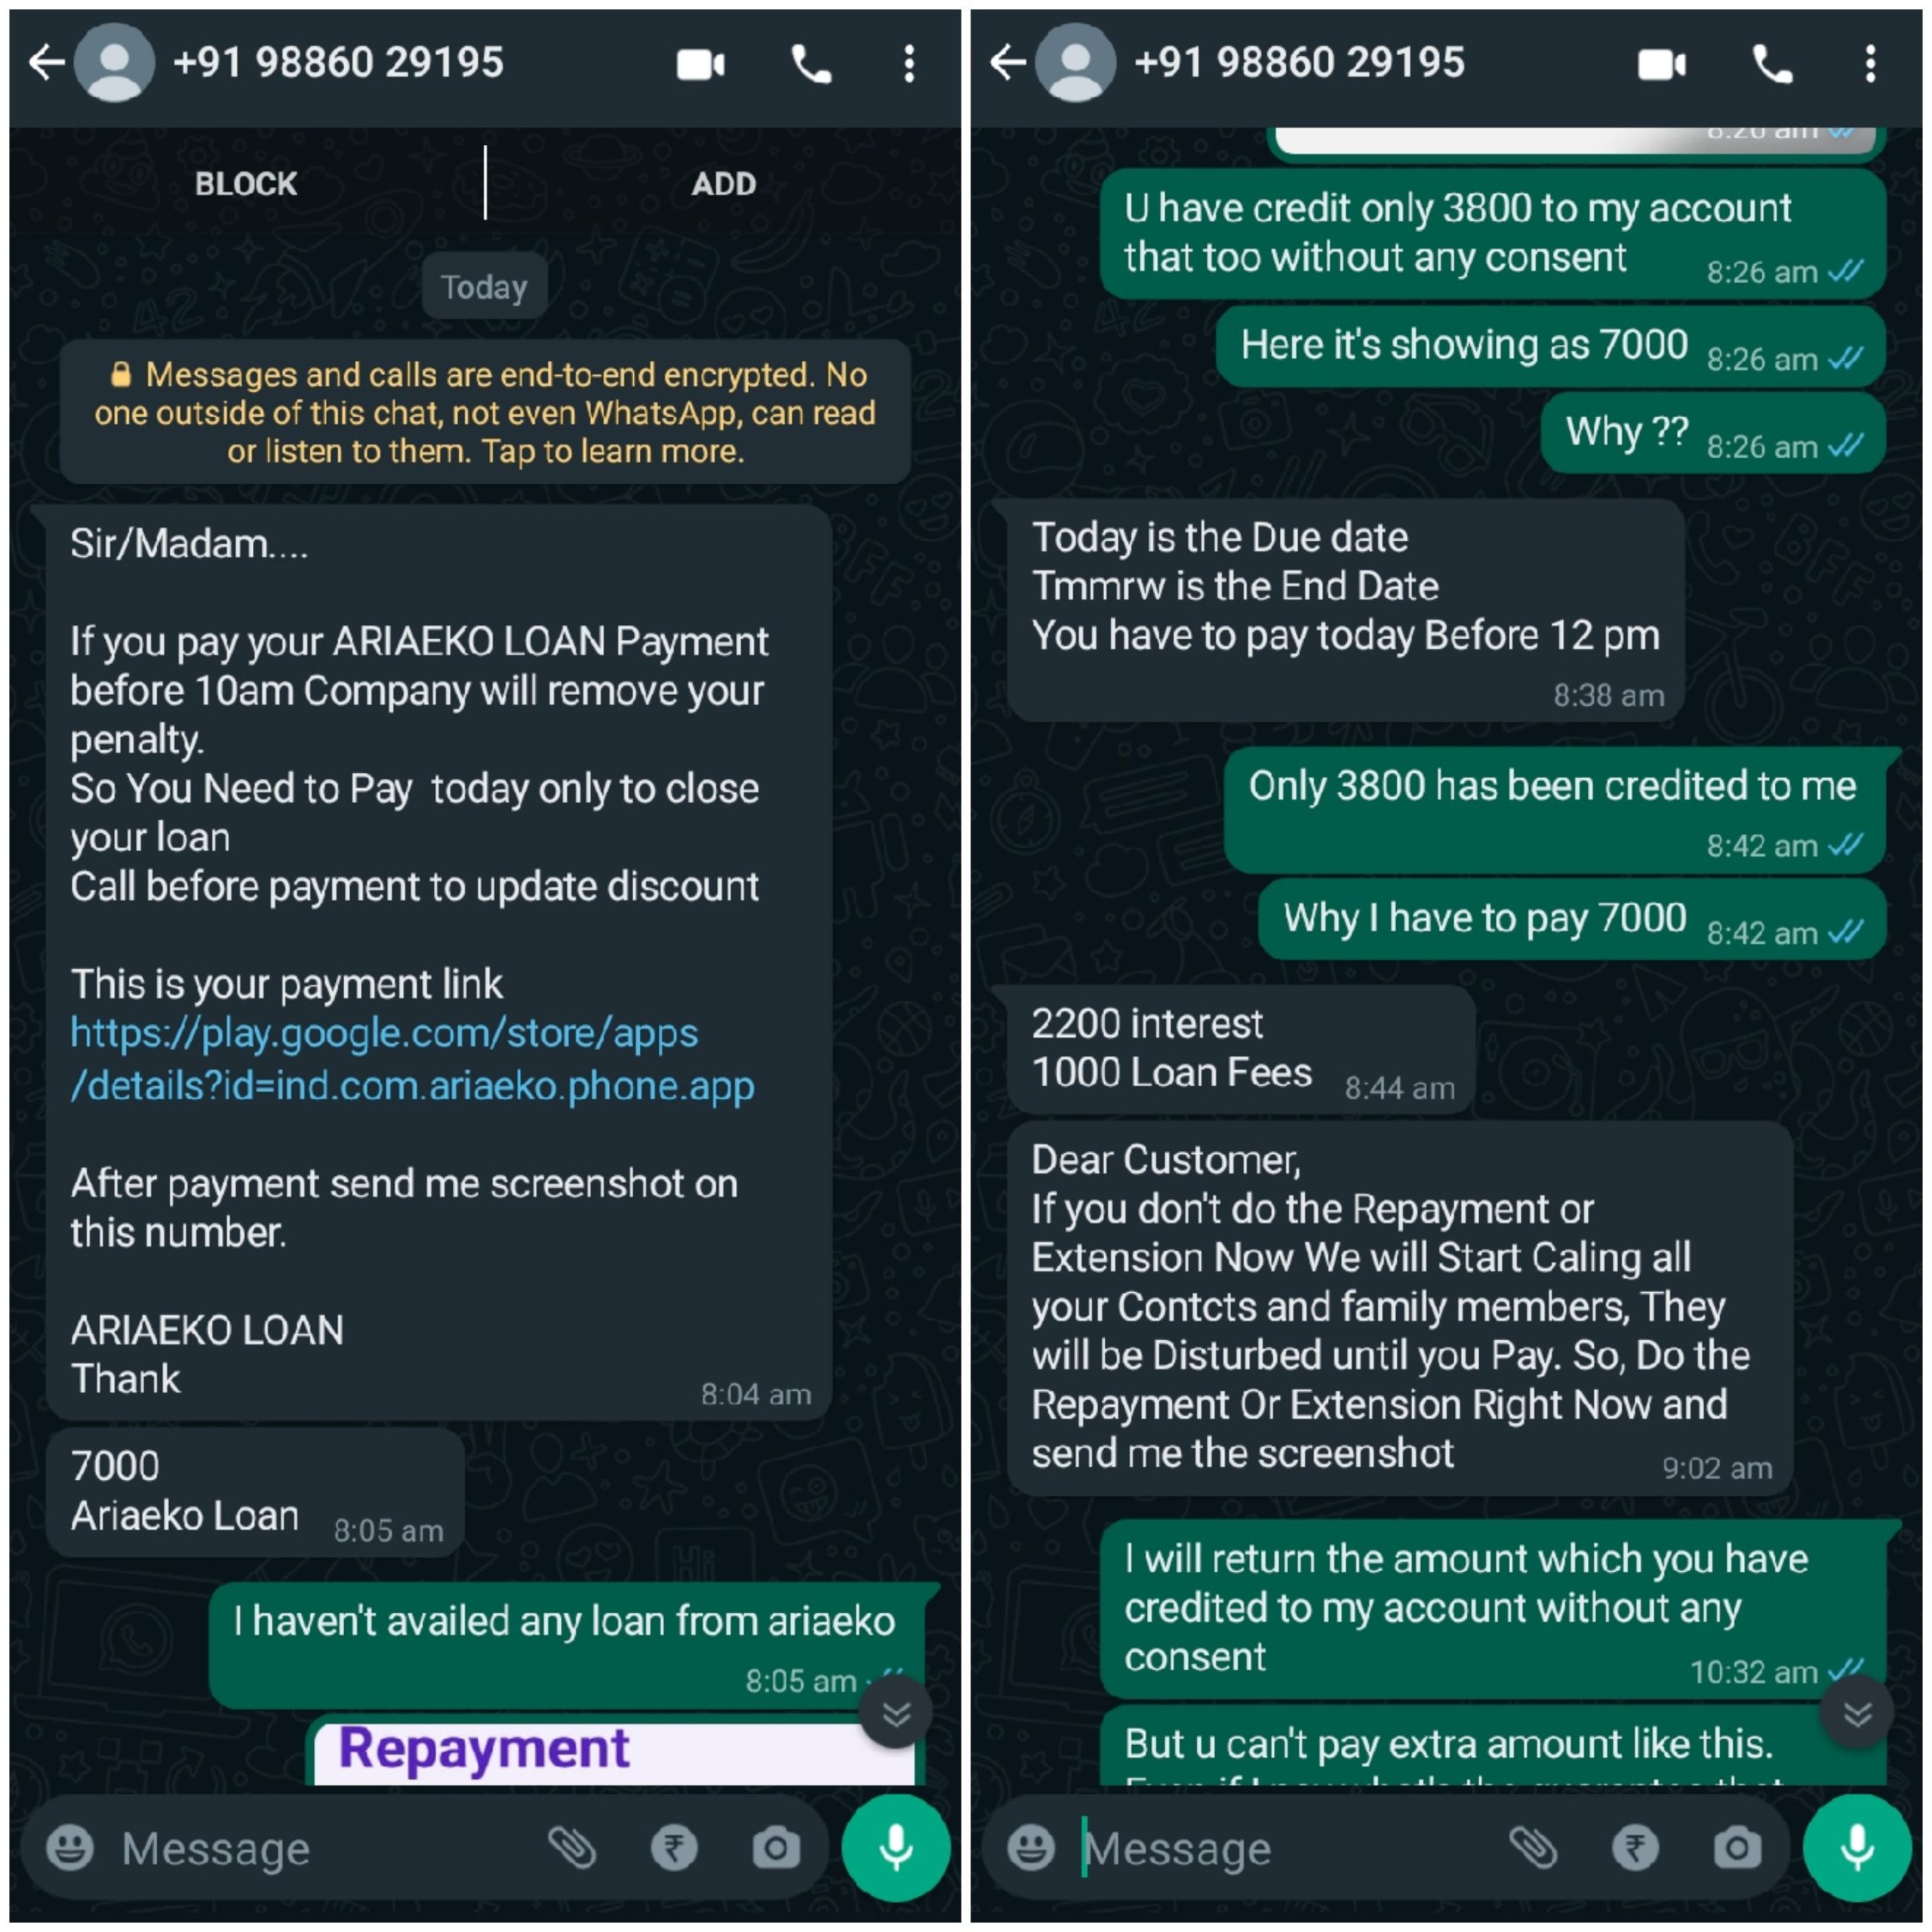The image size is (1932, 1932).
Task: Open the camera from left message bar
Action: [x=776, y=1847]
